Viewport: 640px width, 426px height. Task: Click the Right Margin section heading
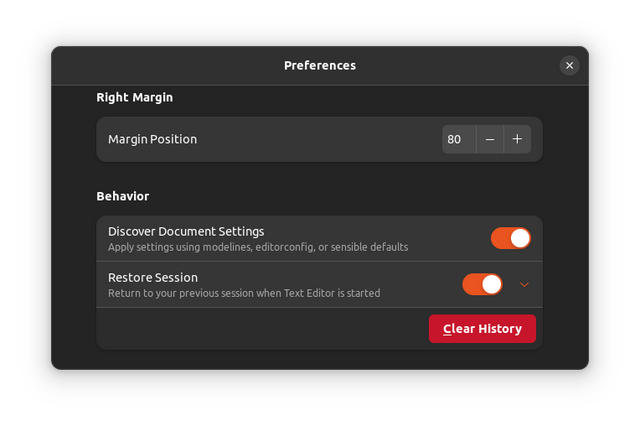(135, 98)
